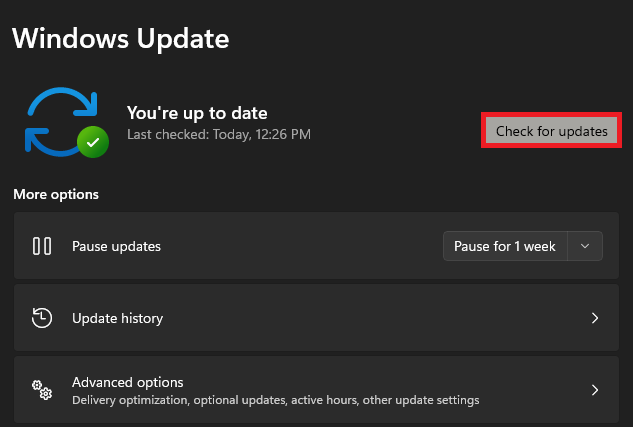The image size is (633, 427).
Task: Click the green checkmark badge
Action: (x=93, y=143)
